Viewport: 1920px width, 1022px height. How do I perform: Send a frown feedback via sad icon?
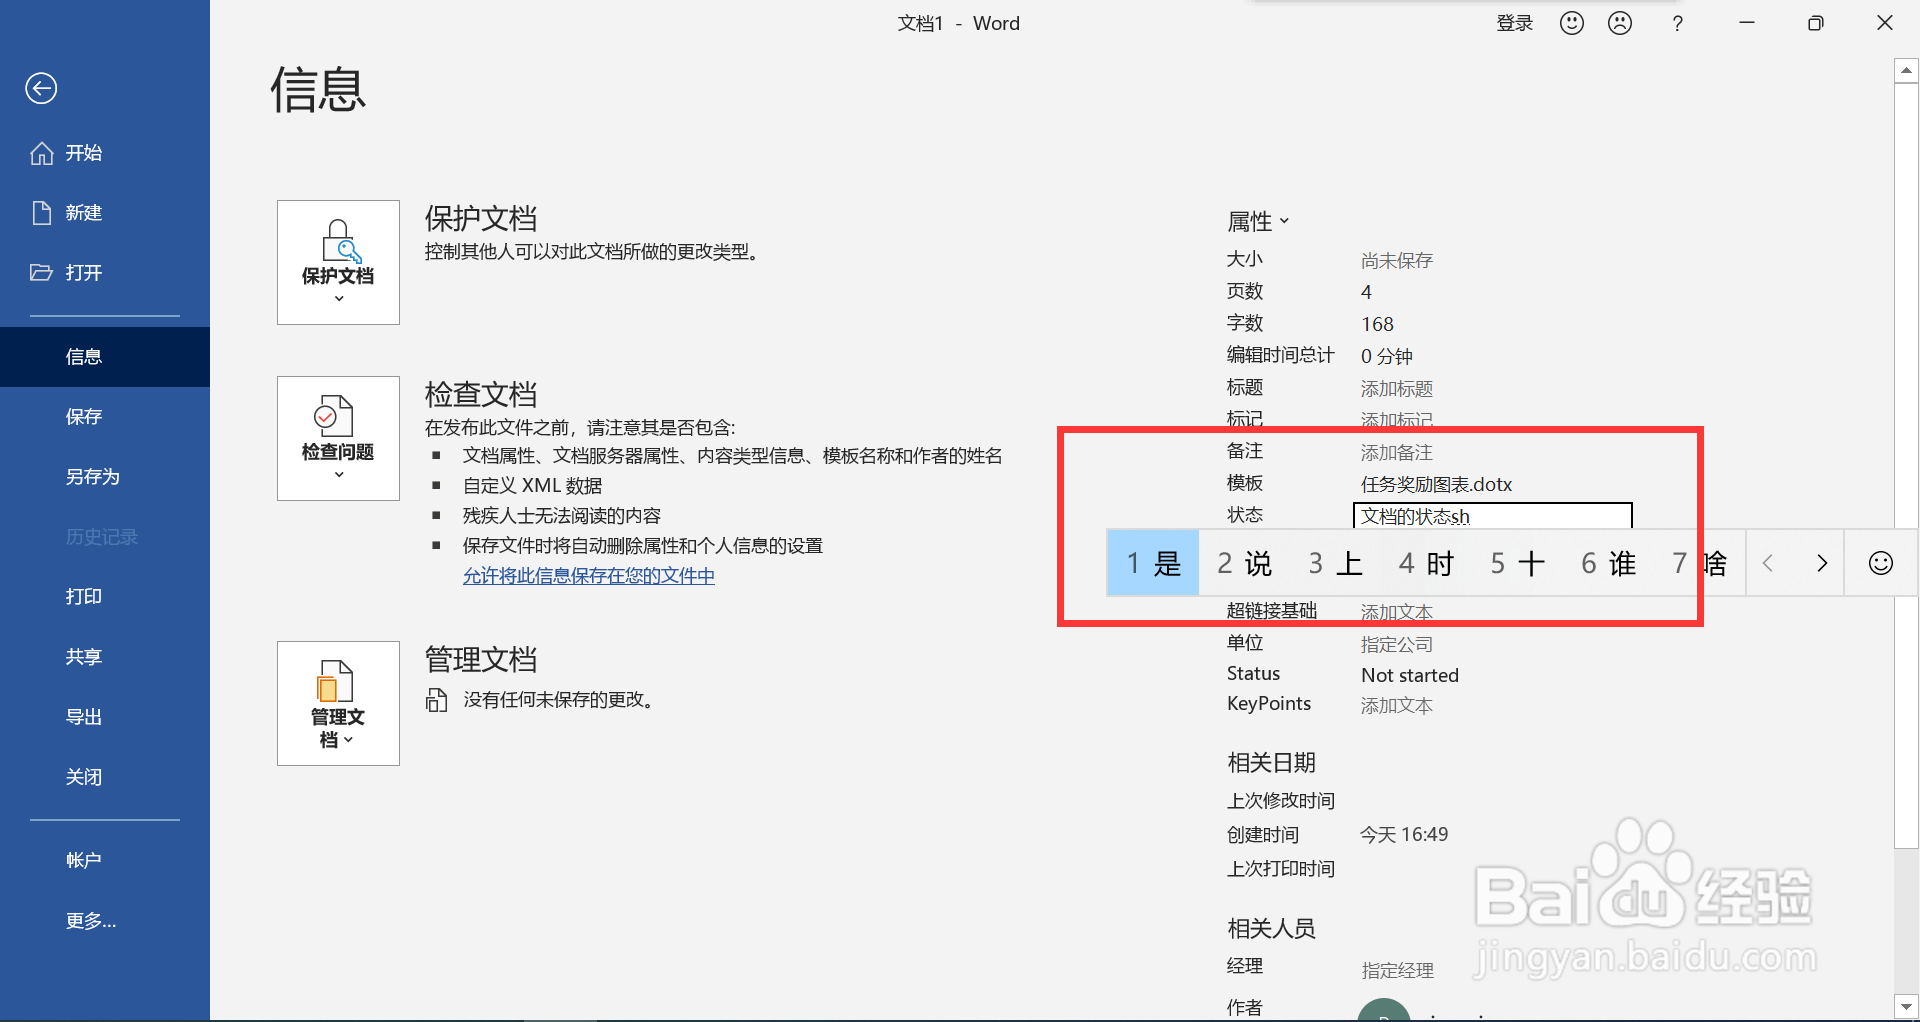1620,23
